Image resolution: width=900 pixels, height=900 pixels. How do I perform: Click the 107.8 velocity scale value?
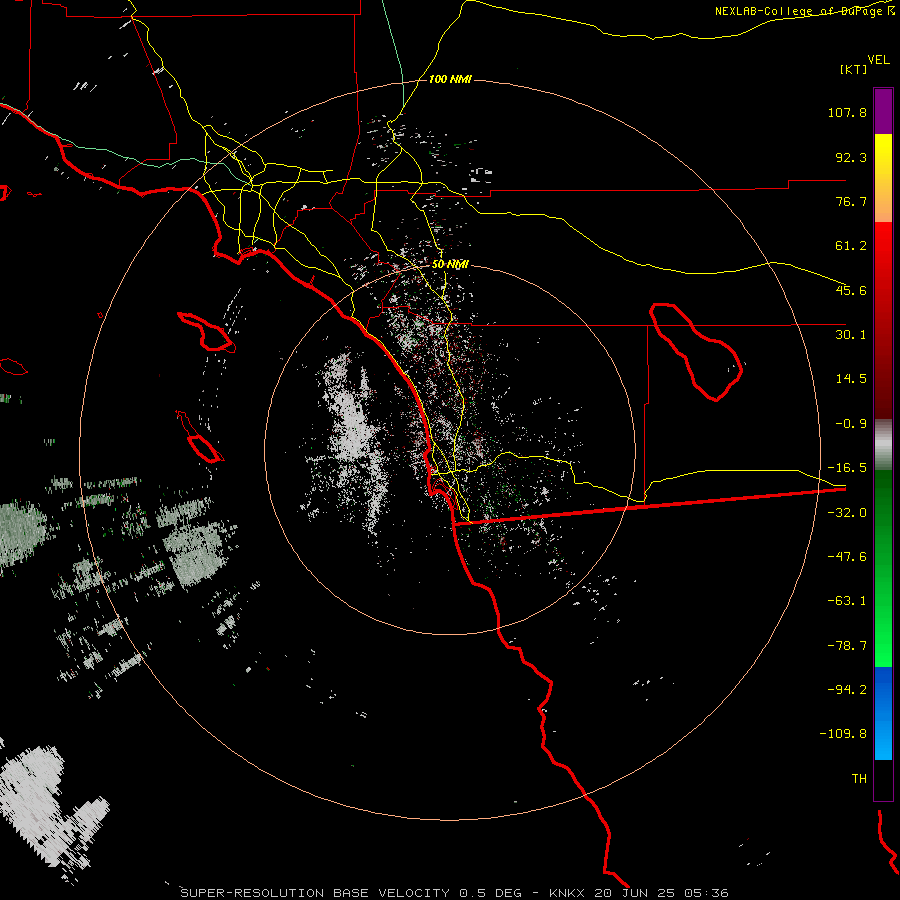tap(847, 112)
